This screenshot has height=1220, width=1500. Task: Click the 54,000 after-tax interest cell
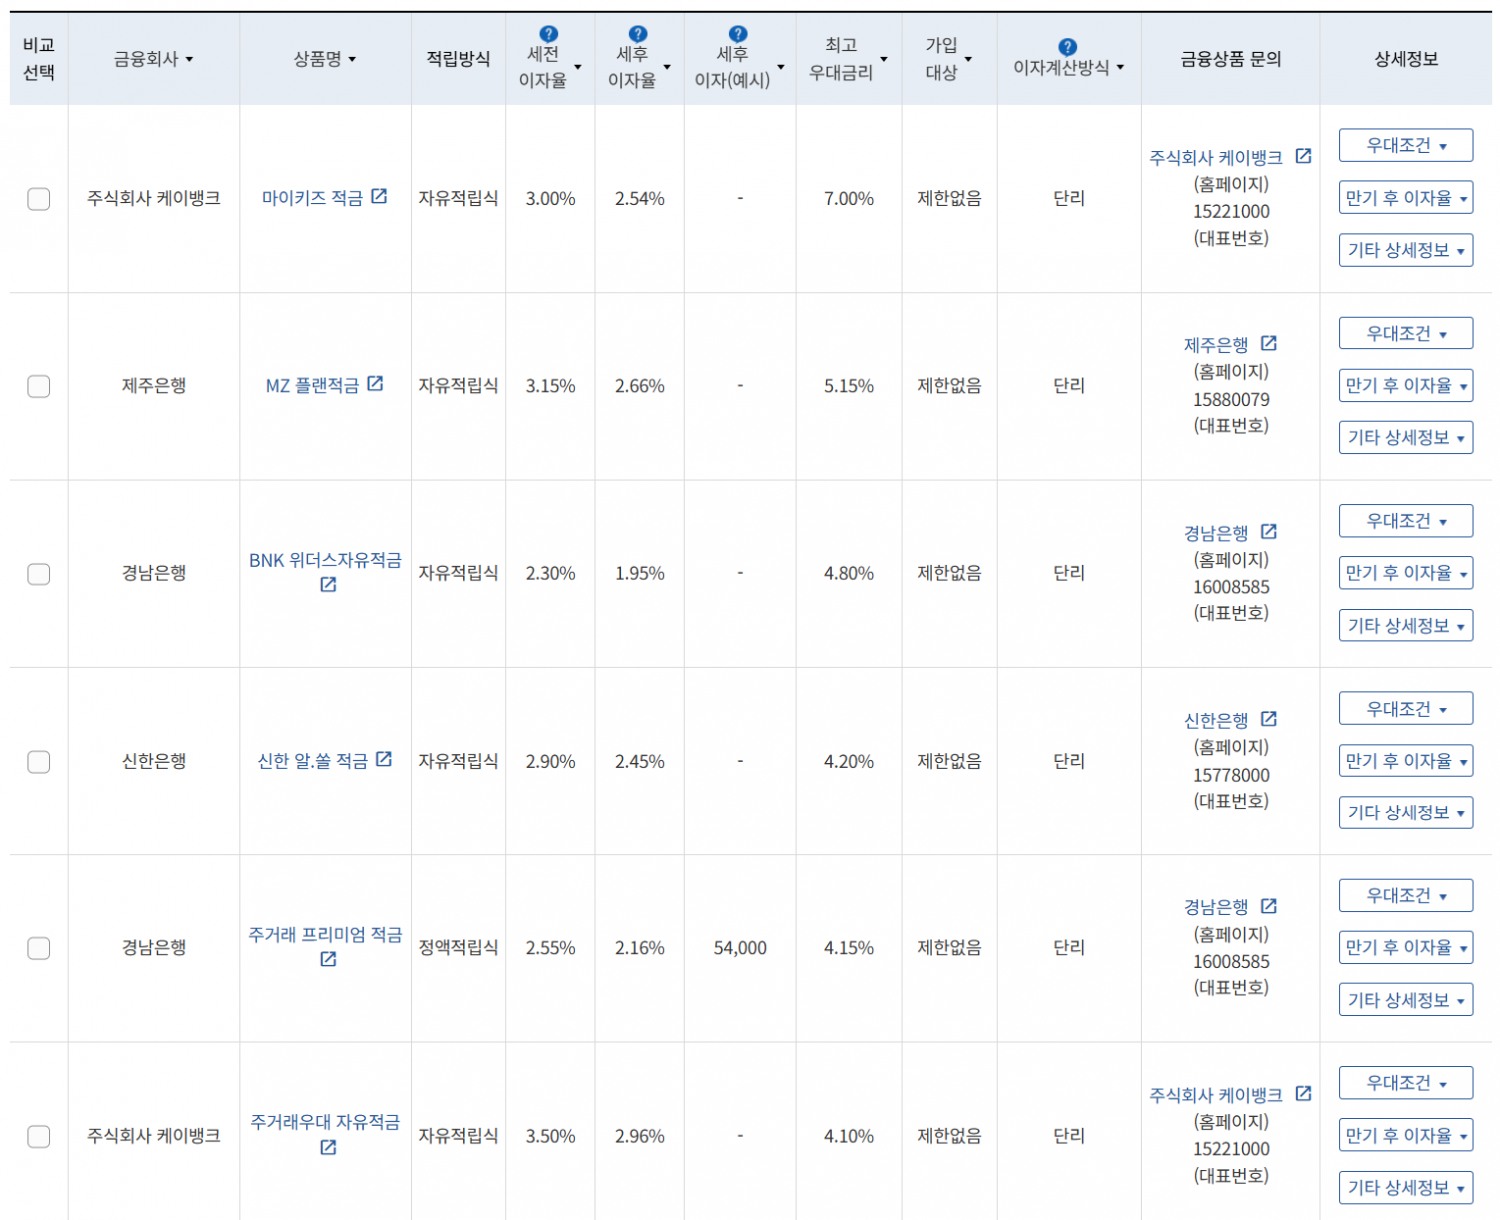coord(740,948)
